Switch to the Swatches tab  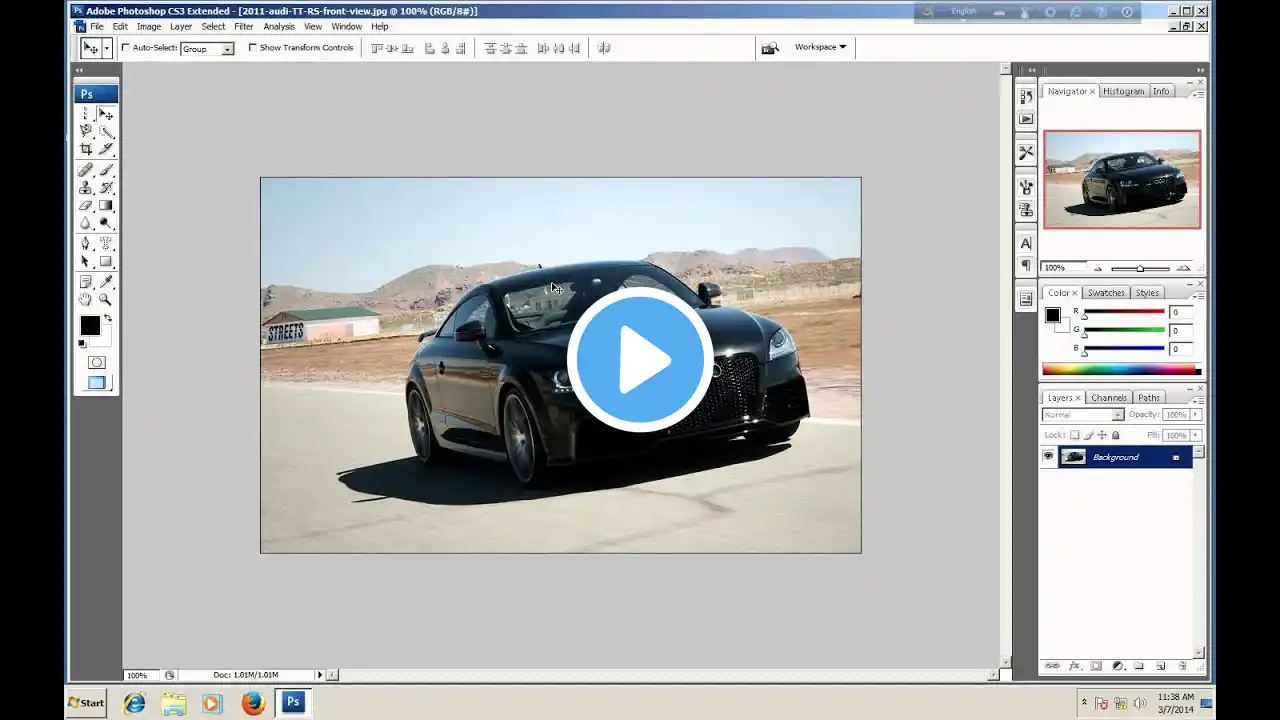(x=1106, y=293)
